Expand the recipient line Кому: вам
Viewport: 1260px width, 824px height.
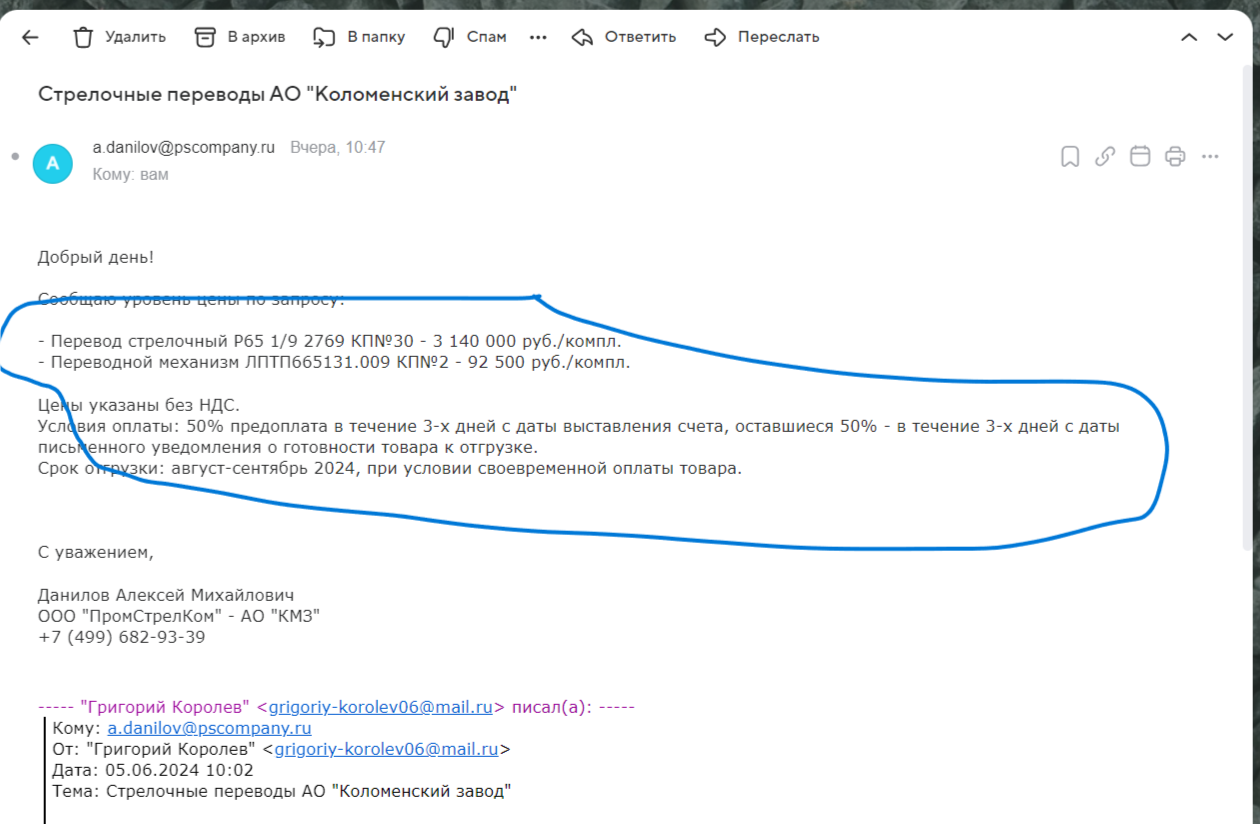[130, 174]
